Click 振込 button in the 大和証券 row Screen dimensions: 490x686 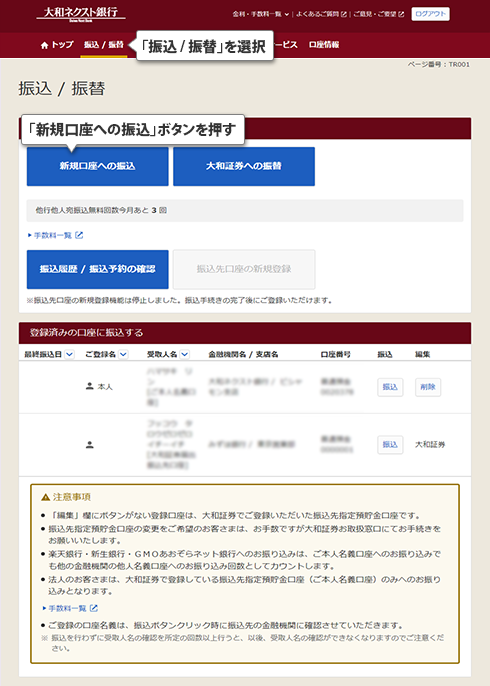[390, 444]
